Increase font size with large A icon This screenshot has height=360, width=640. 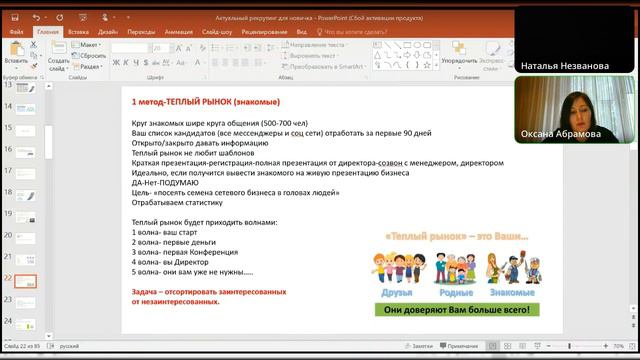[178, 48]
